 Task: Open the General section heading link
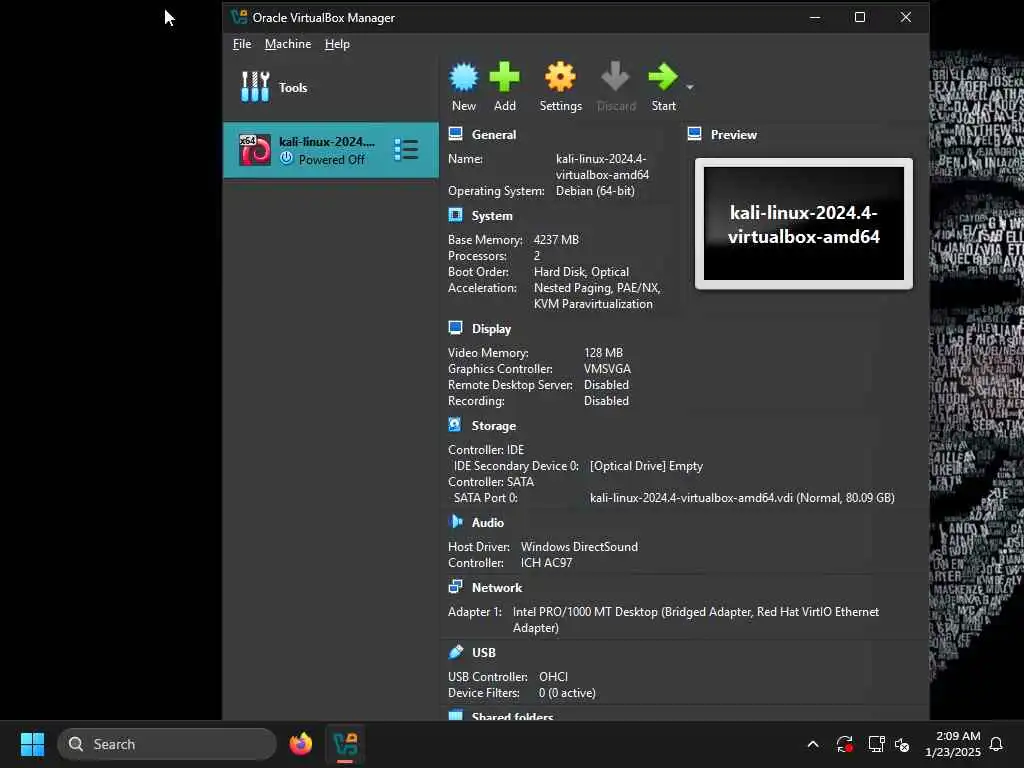[494, 135]
